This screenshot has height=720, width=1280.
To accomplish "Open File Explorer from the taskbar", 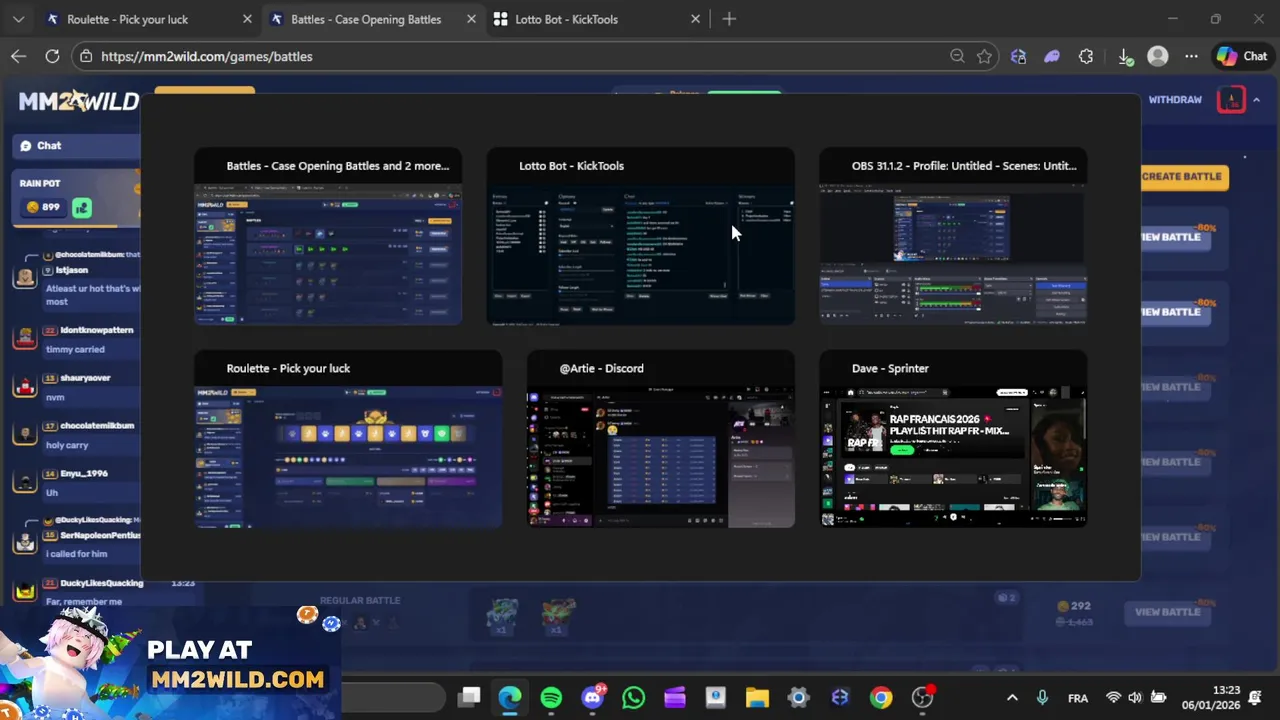I will (x=757, y=697).
